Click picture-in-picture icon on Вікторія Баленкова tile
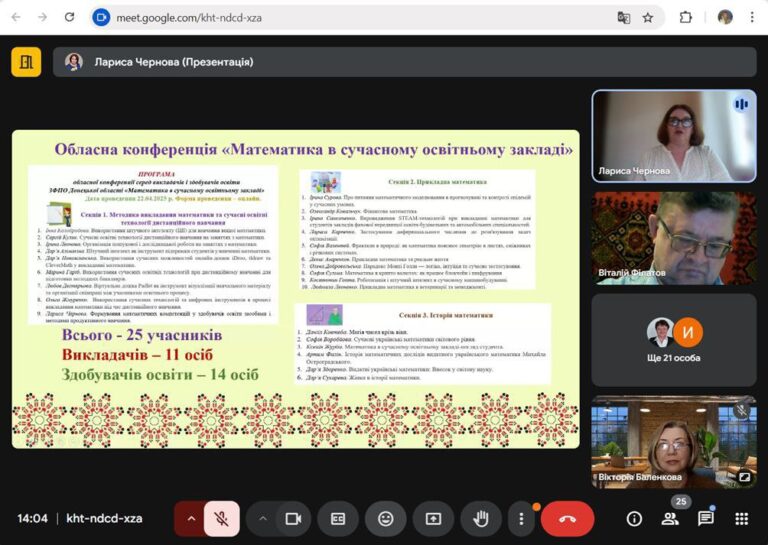The image size is (768, 545). click(x=744, y=476)
